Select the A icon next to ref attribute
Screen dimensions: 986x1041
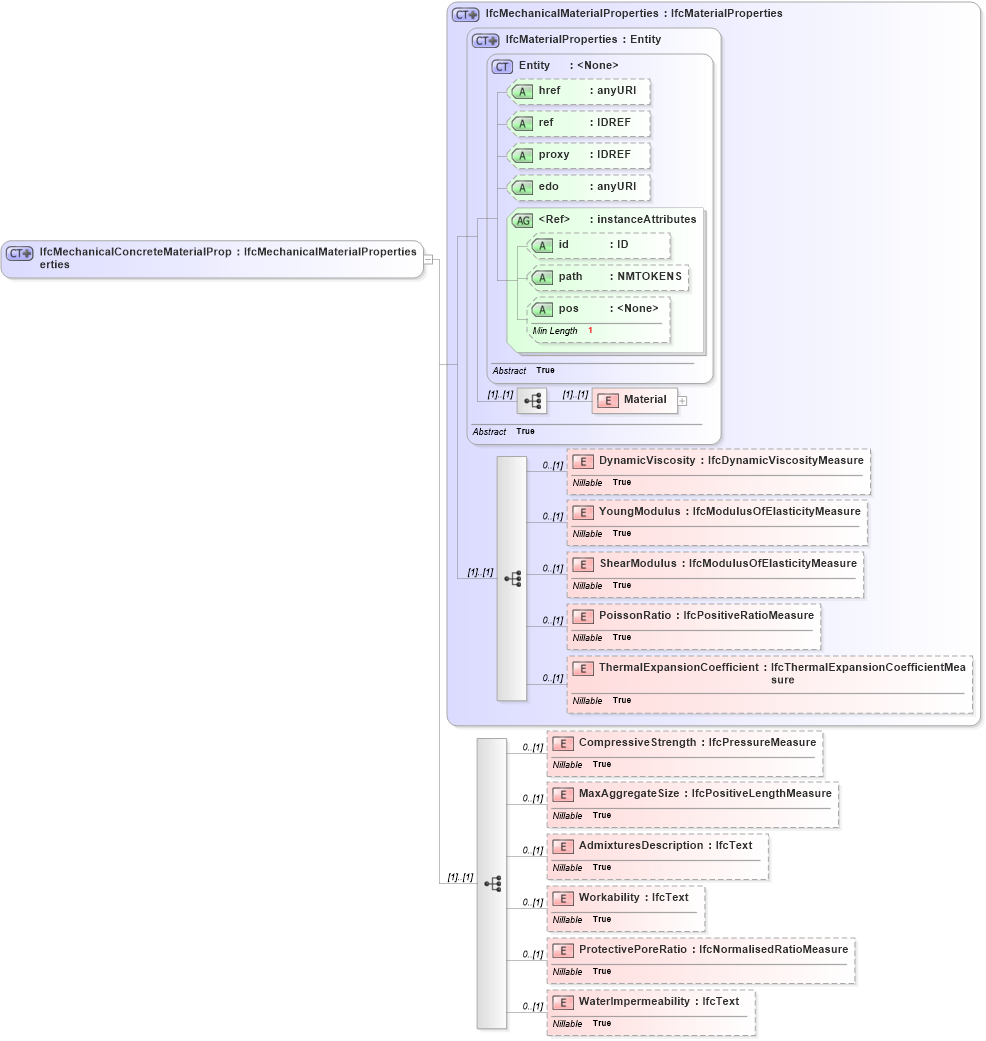tap(521, 123)
